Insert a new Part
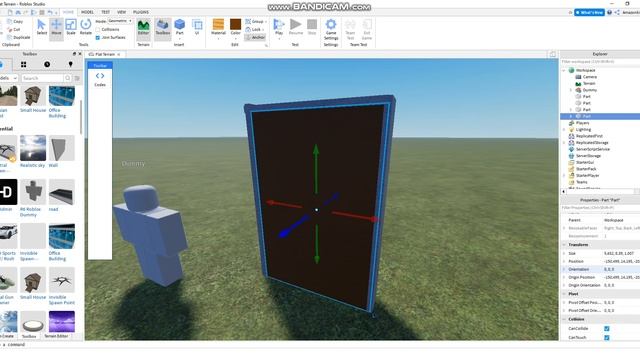Image resolution: width=640 pixels, height=360 pixels. (x=179, y=27)
